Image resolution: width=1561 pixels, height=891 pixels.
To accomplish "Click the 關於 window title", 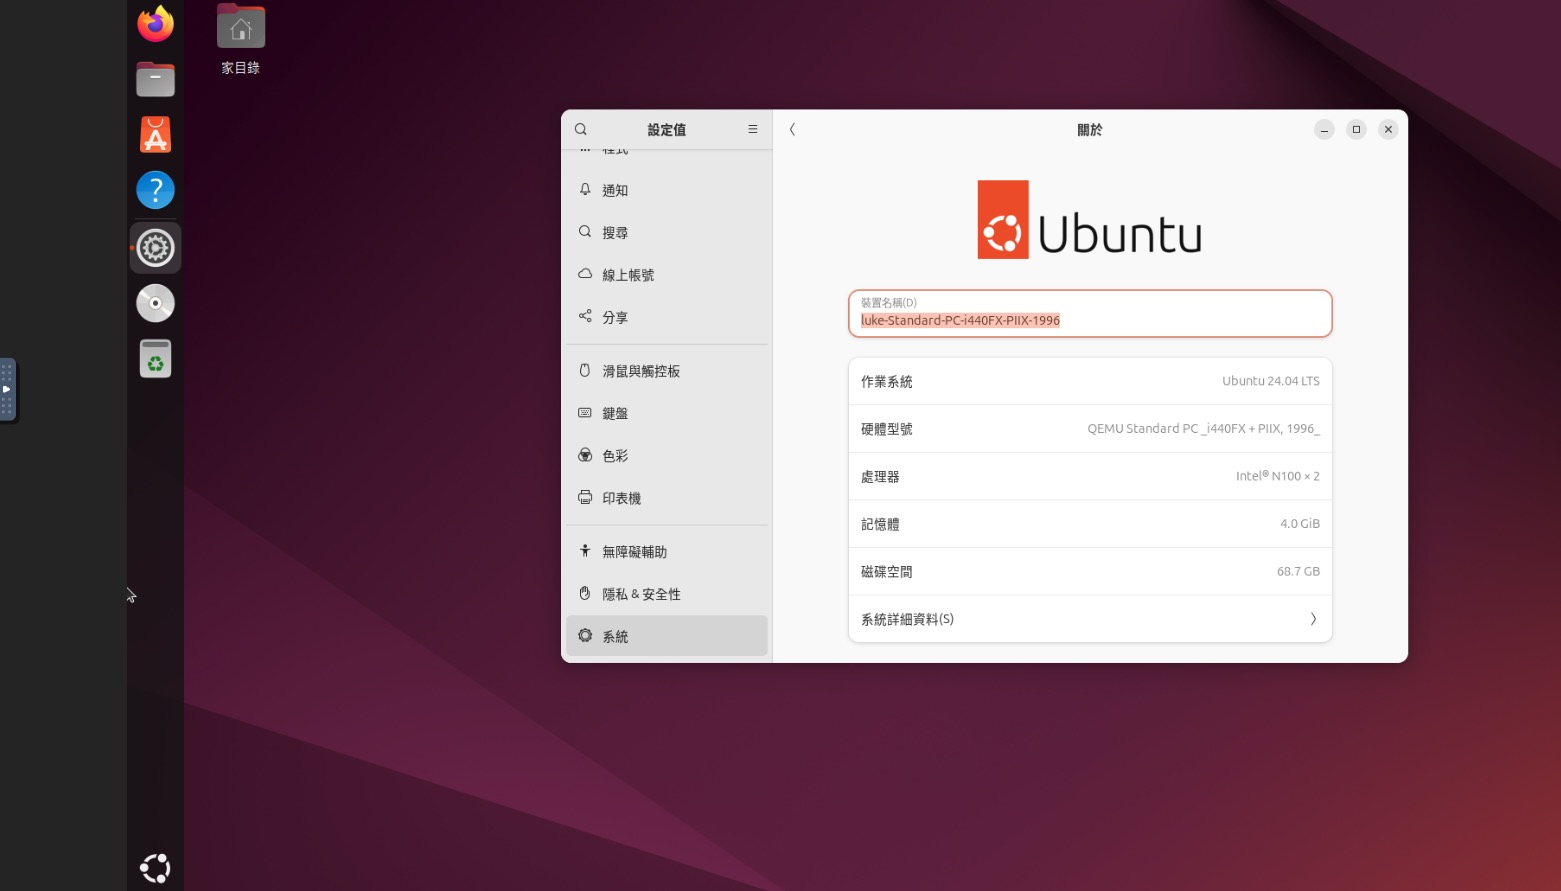I will click(x=1090, y=130).
